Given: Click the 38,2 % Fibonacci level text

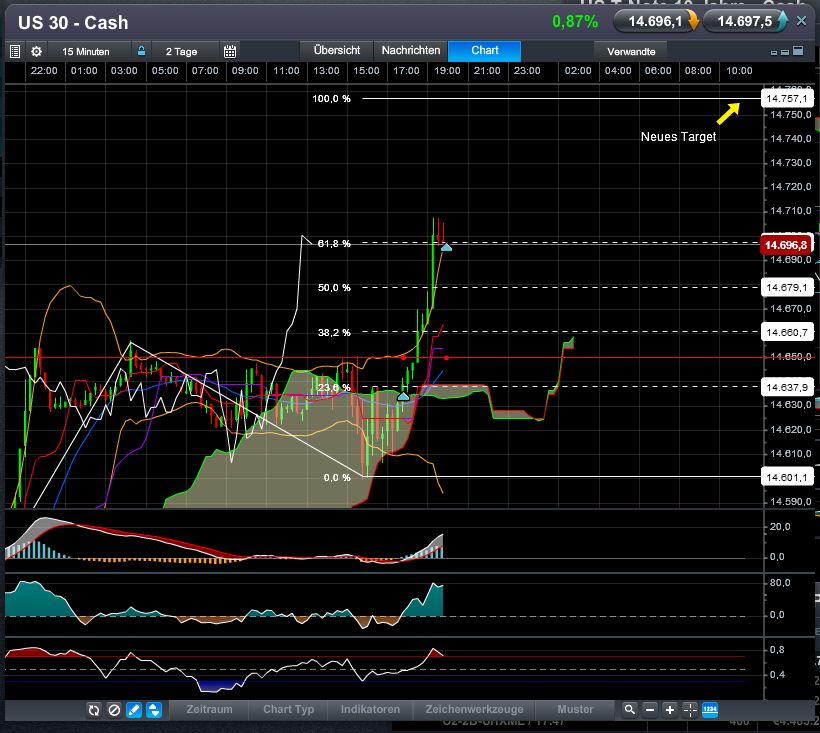Looking at the screenshot, I should (x=334, y=333).
